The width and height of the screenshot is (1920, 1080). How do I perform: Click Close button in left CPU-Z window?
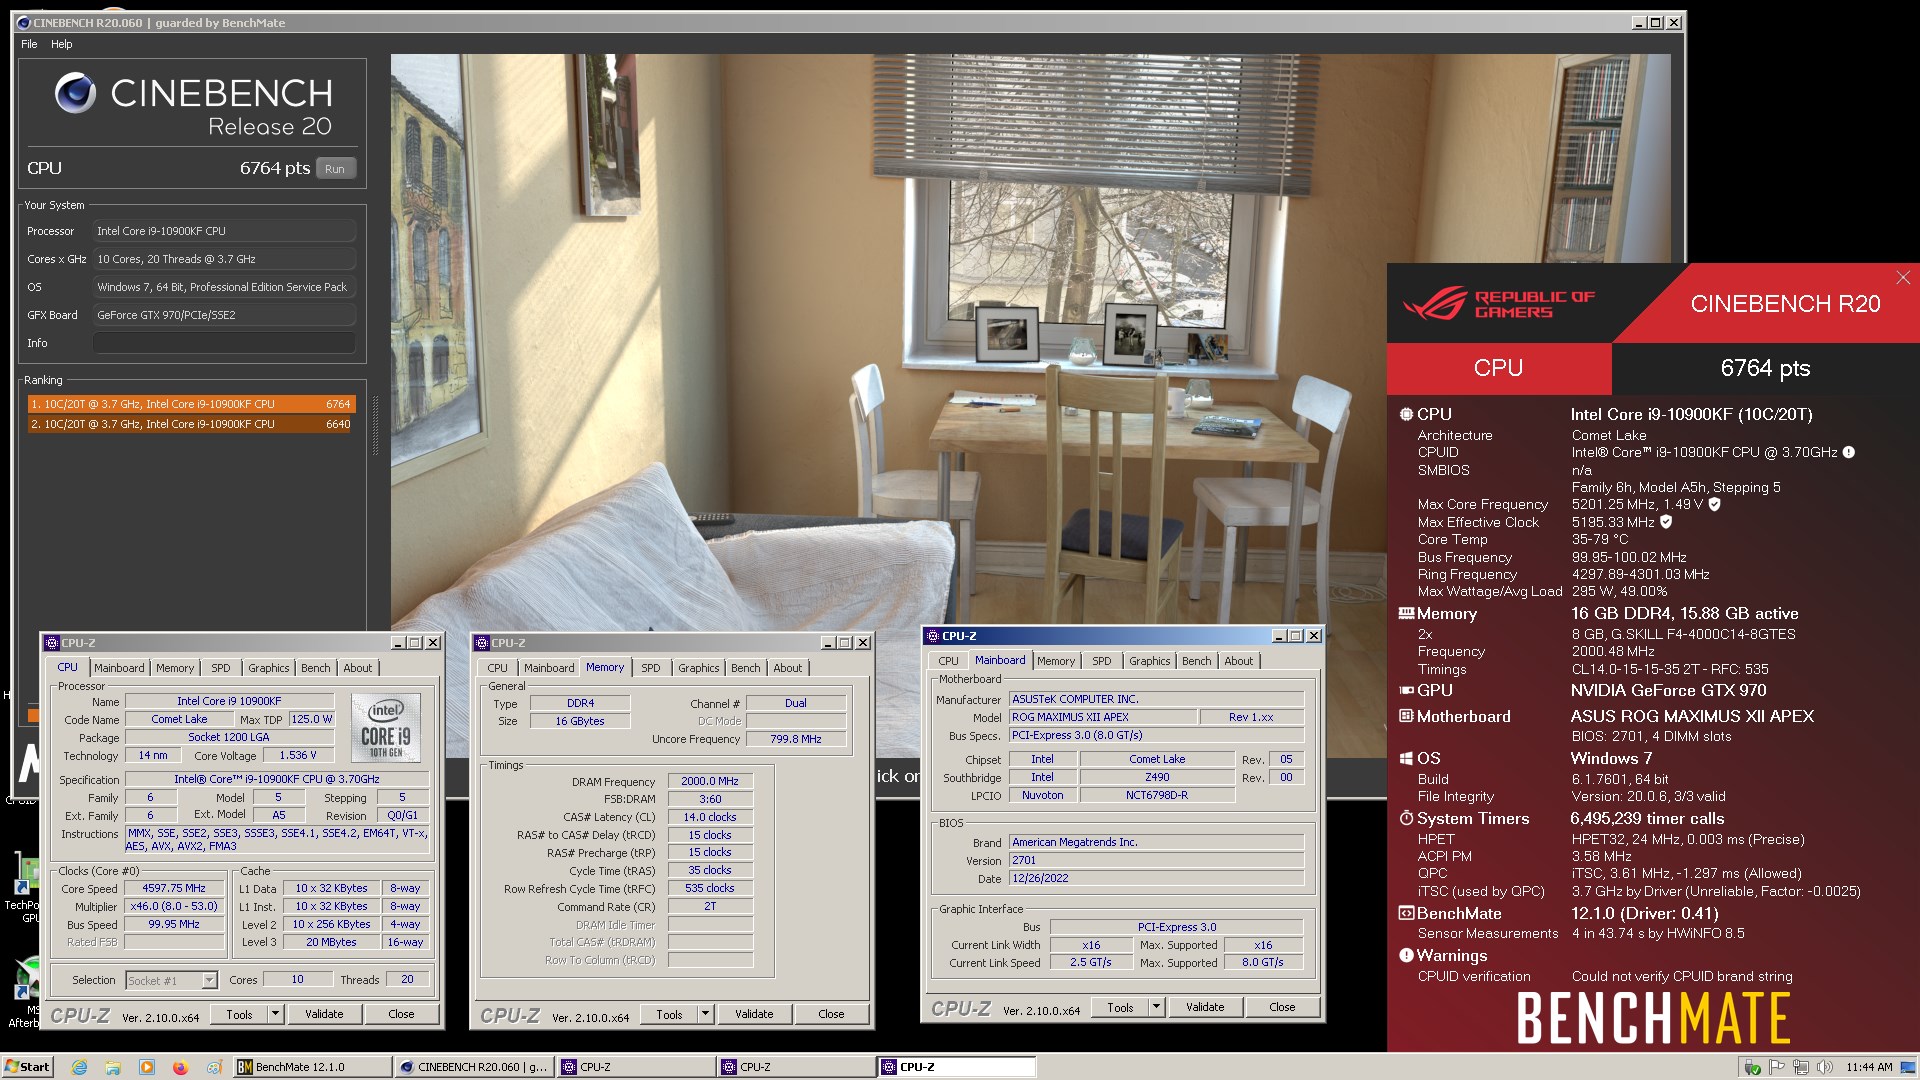click(401, 1014)
